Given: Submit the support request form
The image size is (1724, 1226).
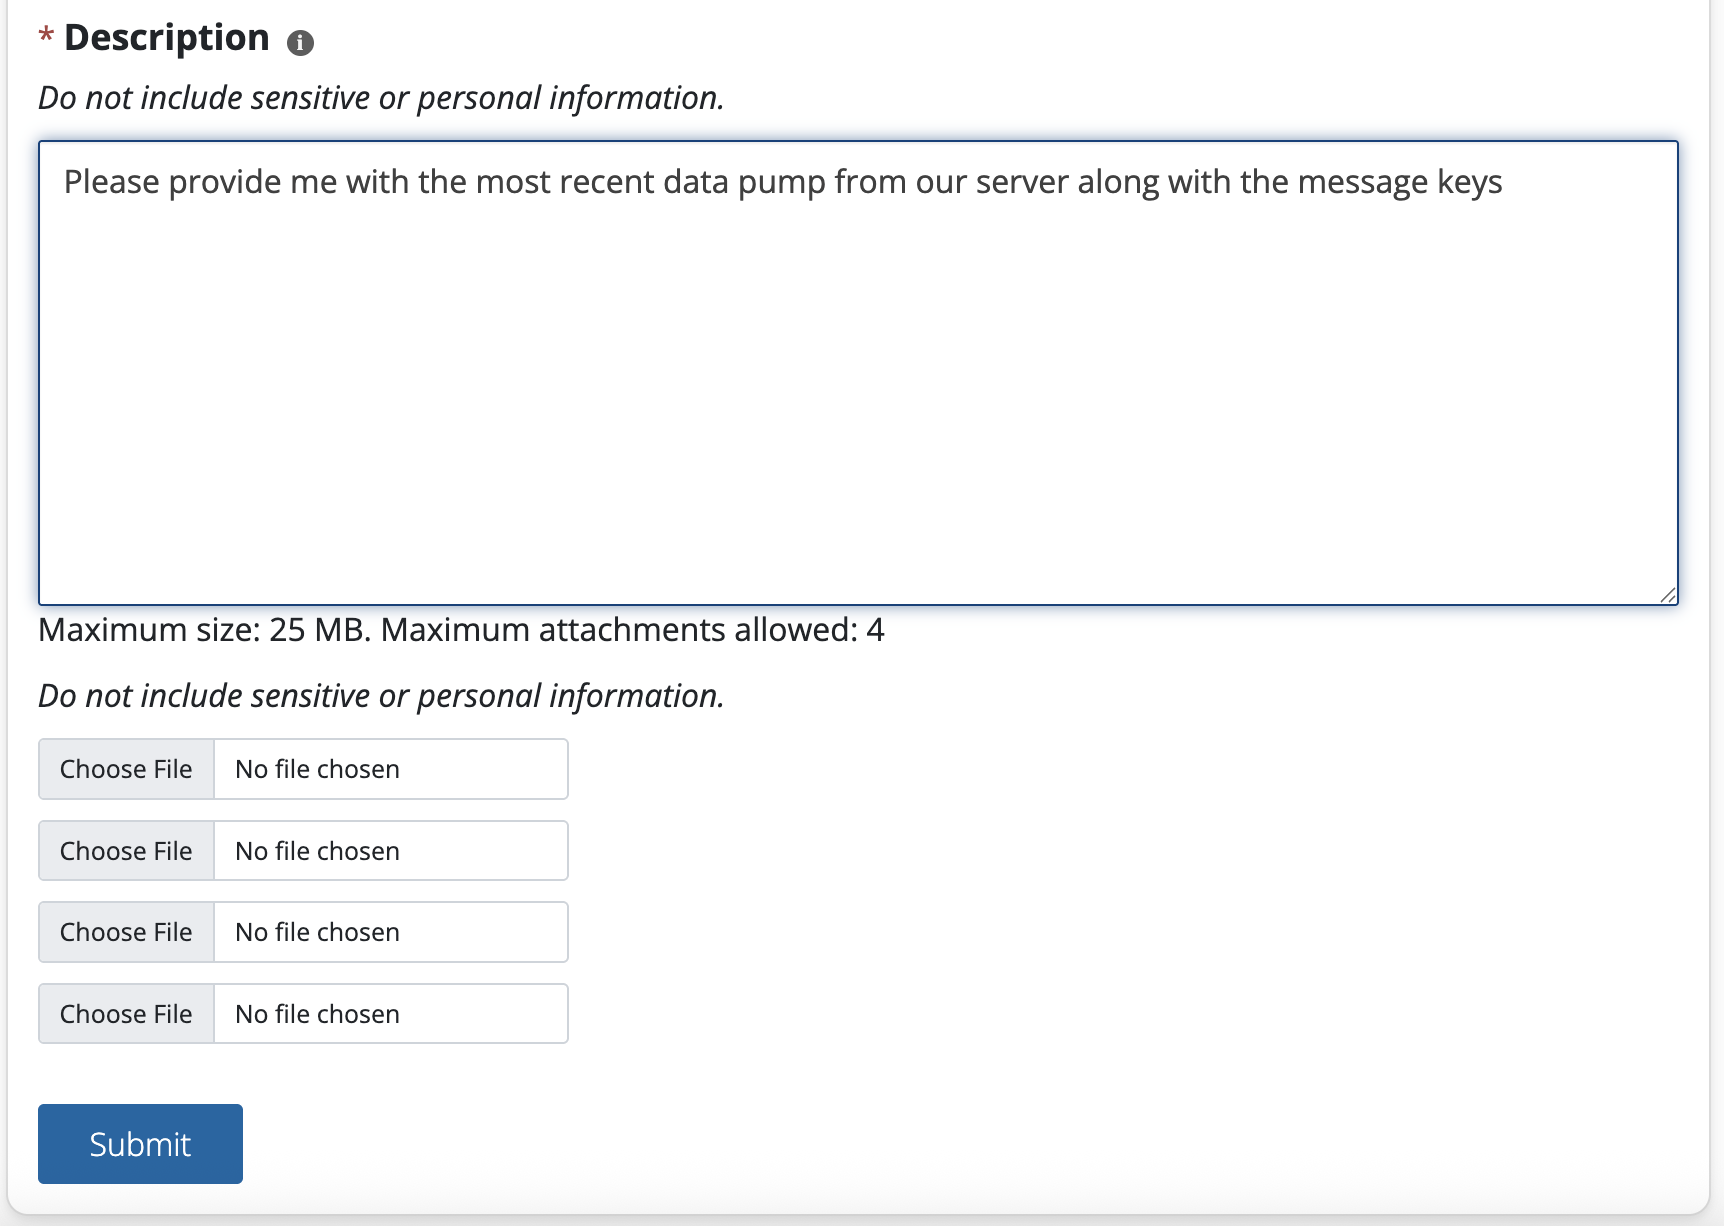Looking at the screenshot, I should pyautogui.click(x=139, y=1143).
